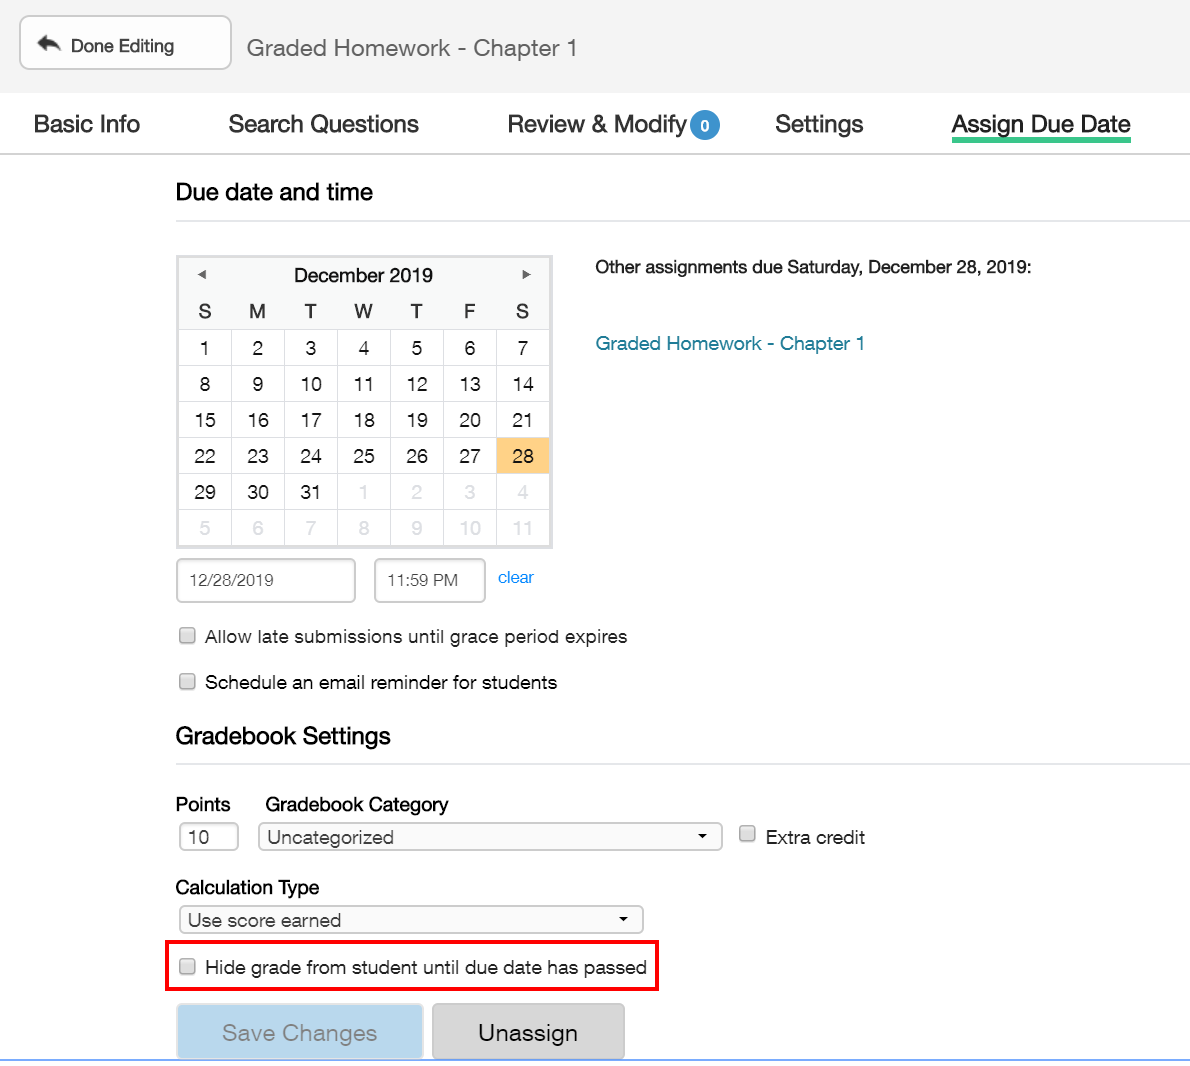Advance calendar to January using next arrow

(x=526, y=274)
